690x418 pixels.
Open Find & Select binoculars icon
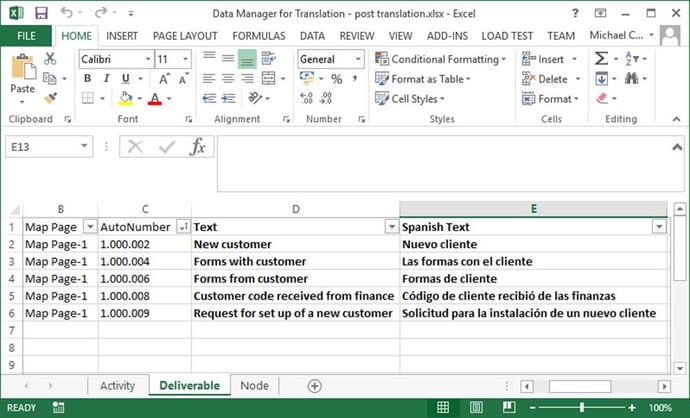[631, 79]
